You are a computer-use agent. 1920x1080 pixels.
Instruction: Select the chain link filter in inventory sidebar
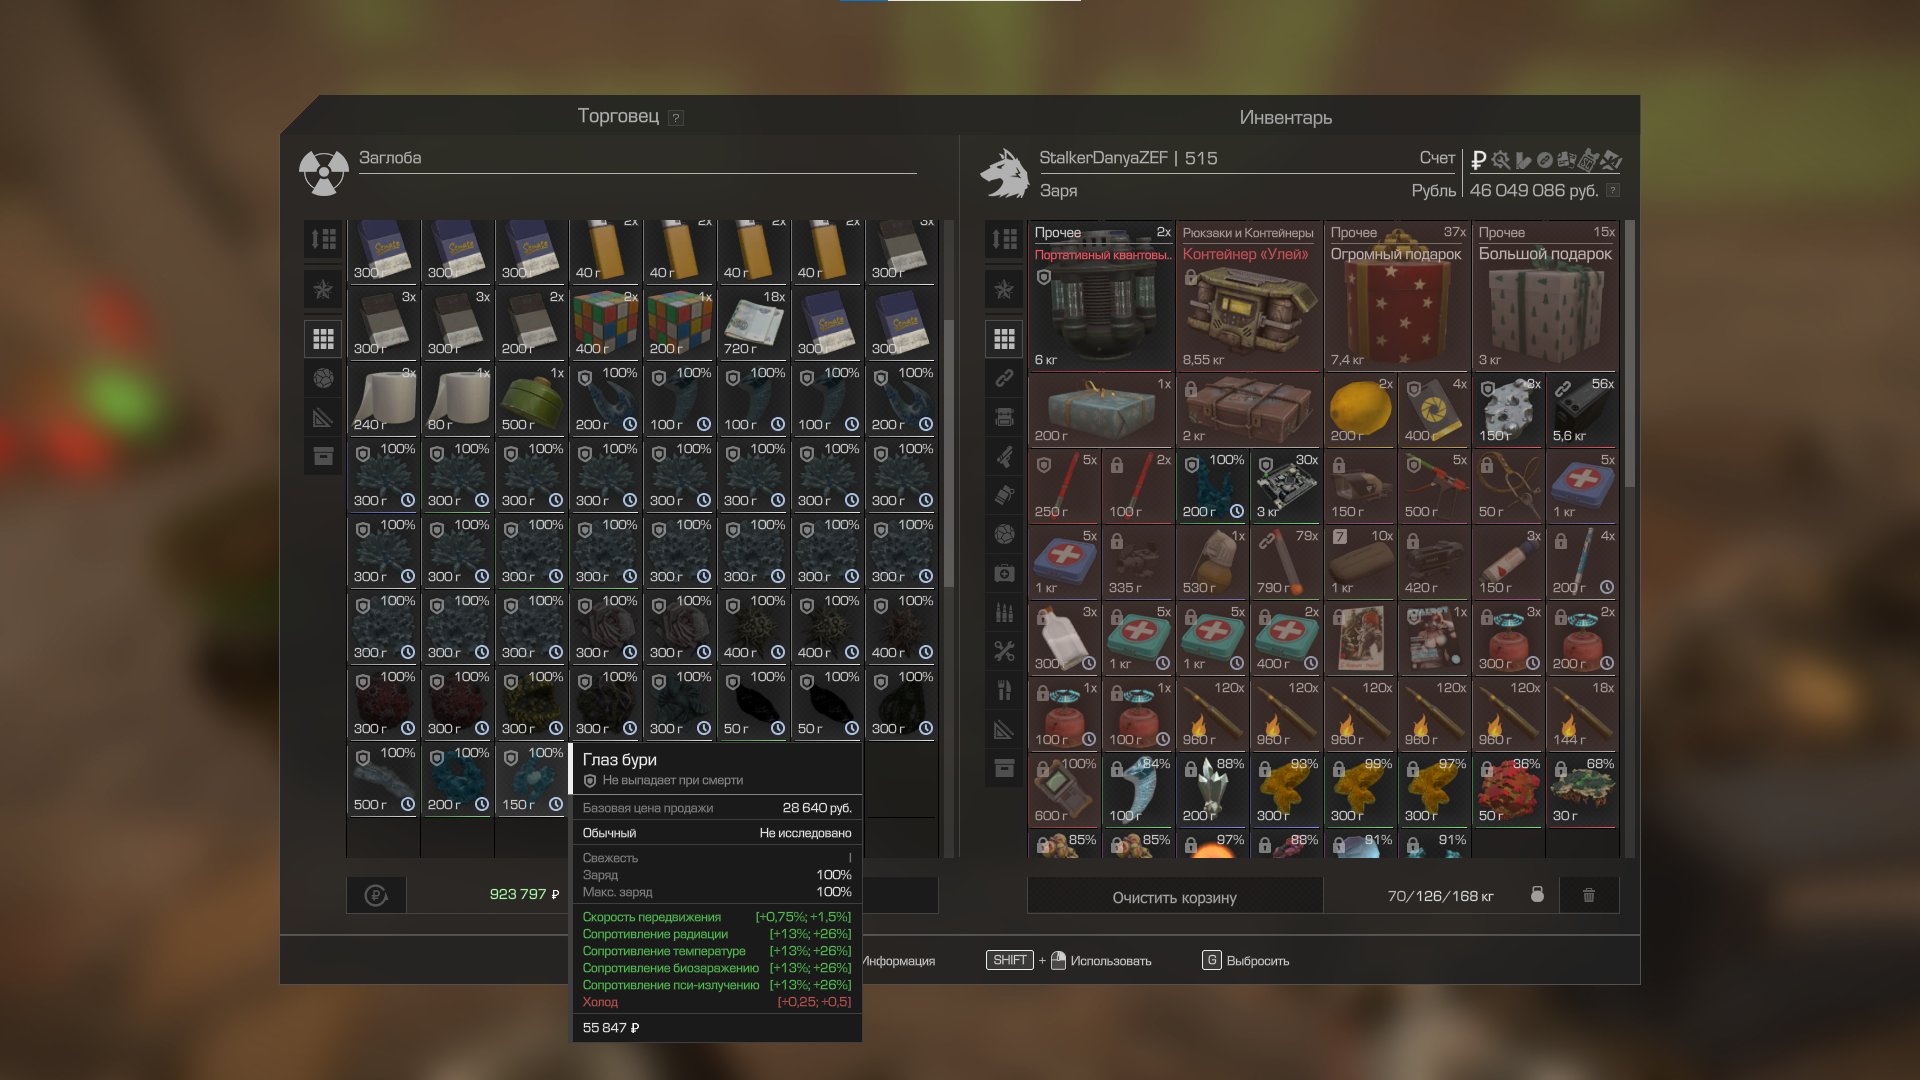coord(1004,378)
